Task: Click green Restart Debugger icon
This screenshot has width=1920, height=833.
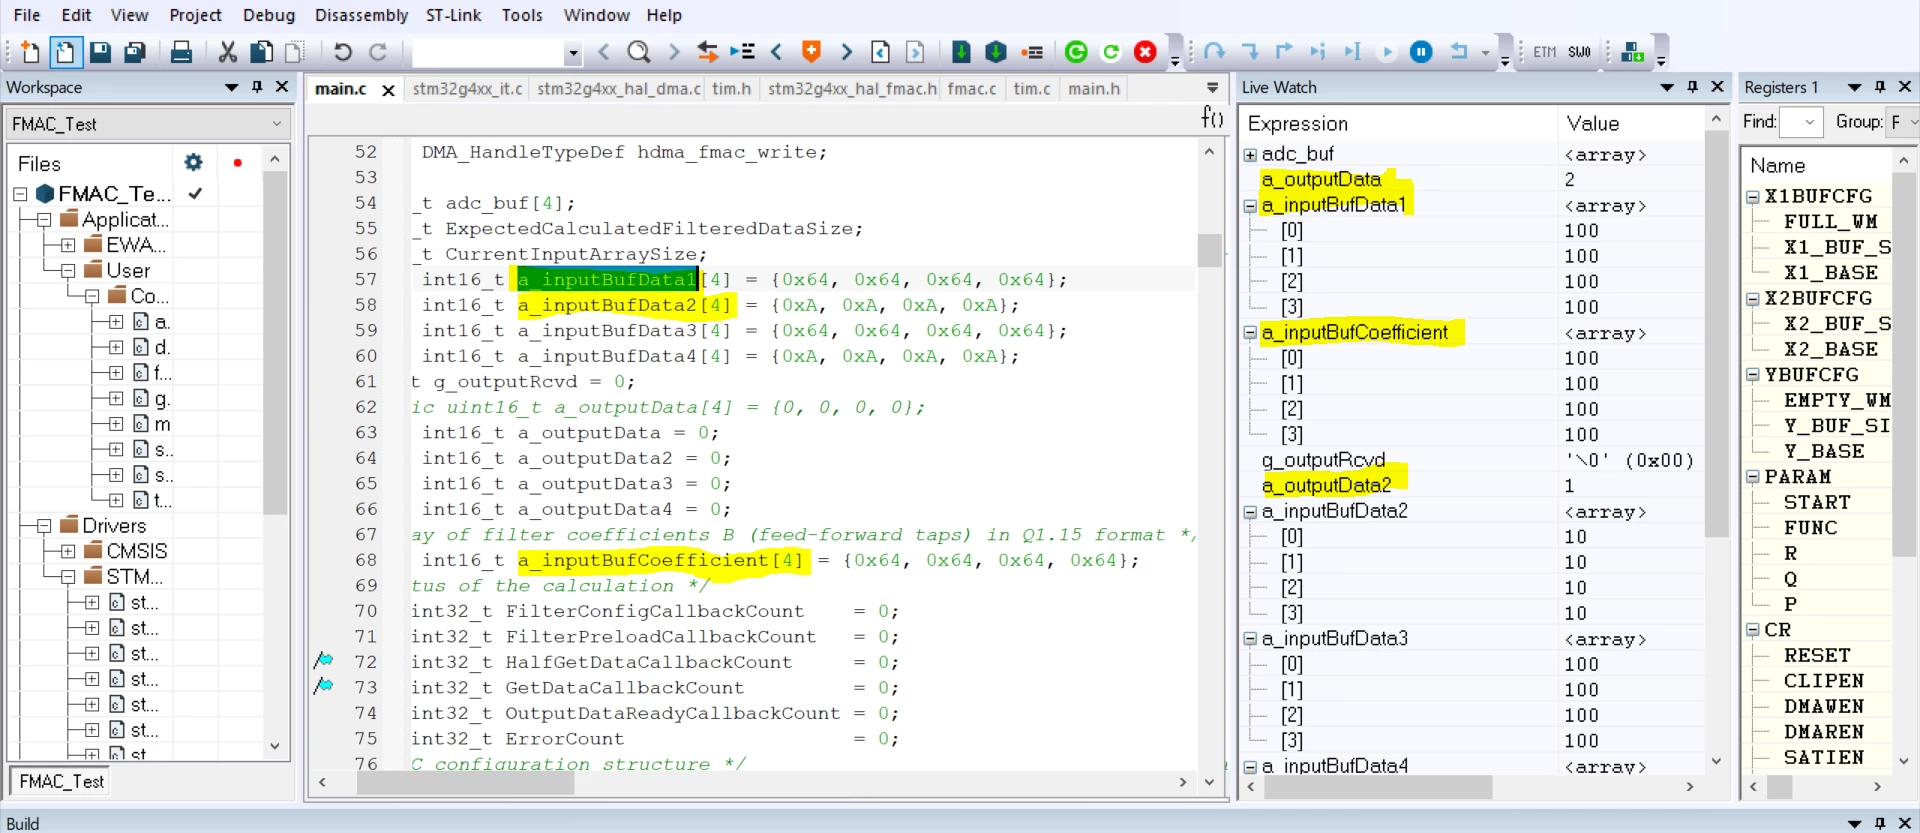Action: click(x=1076, y=52)
